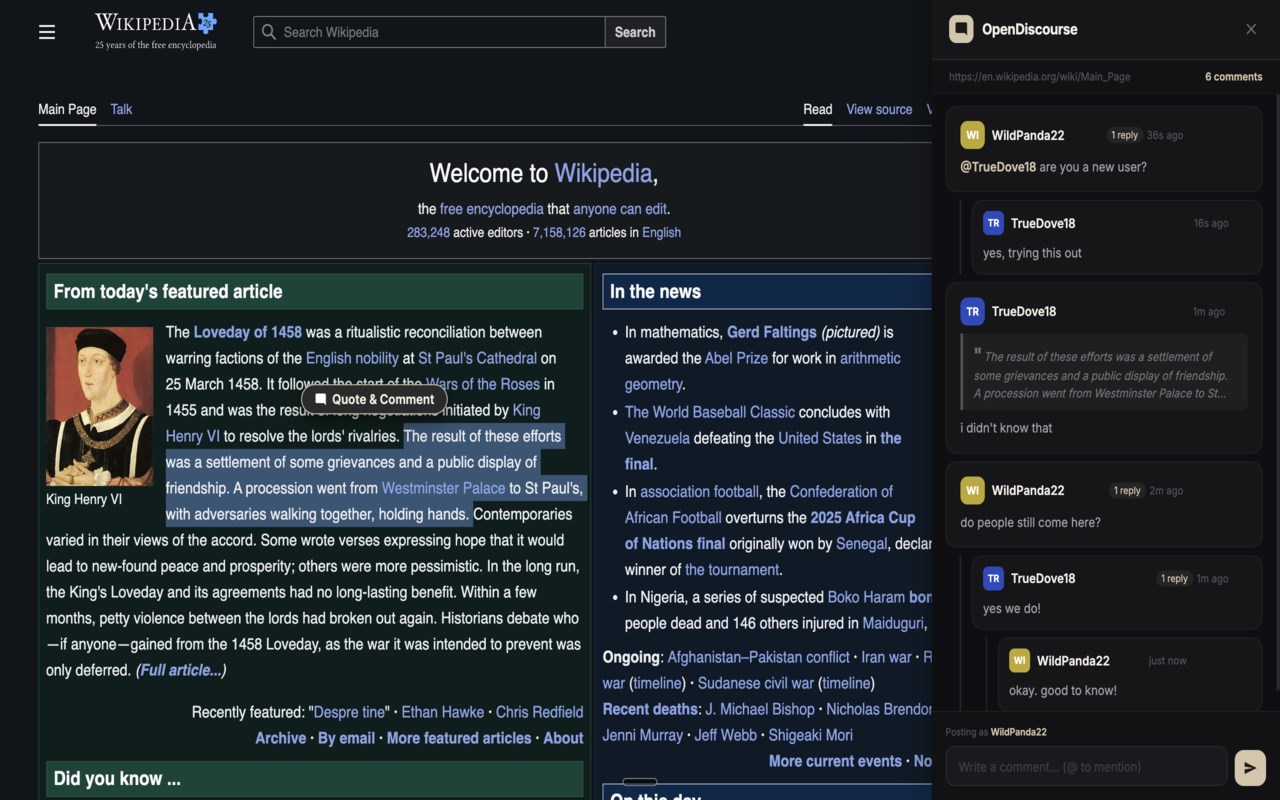This screenshot has width=1280, height=800.
Task: Click WildPanda22 avatar on 'do people still come here?'
Action: click(972, 490)
